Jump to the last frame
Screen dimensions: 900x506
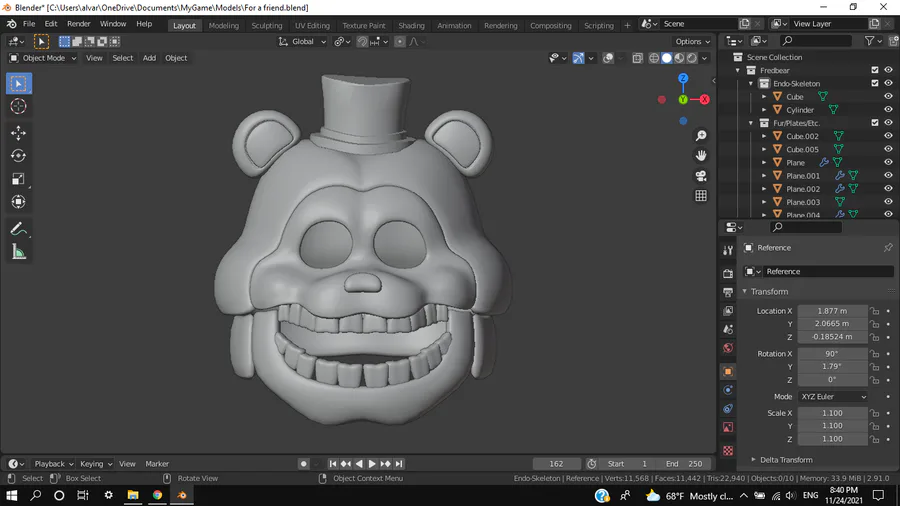pyautogui.click(x=399, y=464)
